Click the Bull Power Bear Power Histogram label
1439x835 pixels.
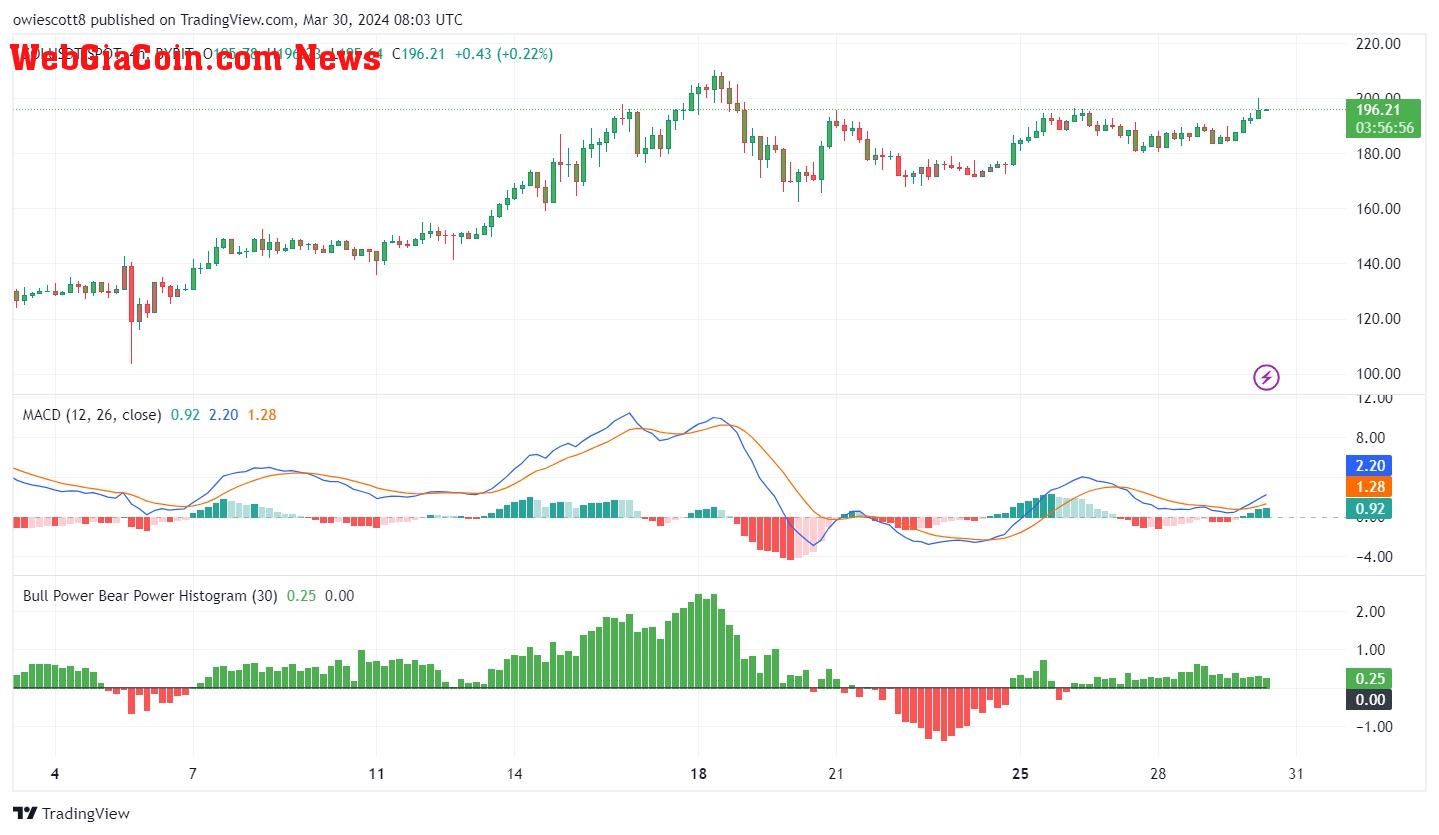point(151,596)
